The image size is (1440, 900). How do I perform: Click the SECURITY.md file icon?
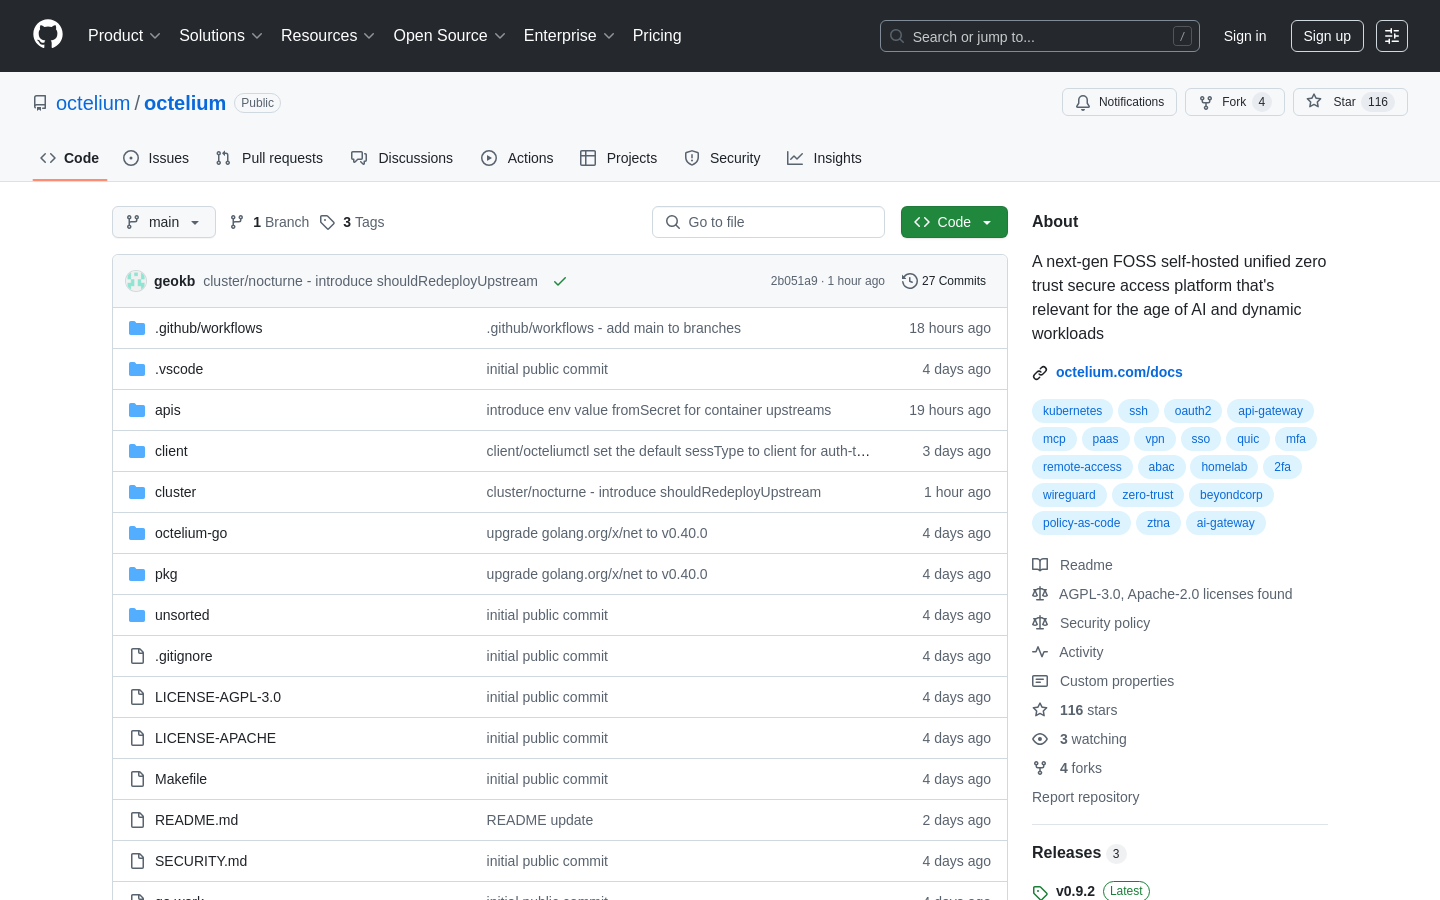point(137,861)
